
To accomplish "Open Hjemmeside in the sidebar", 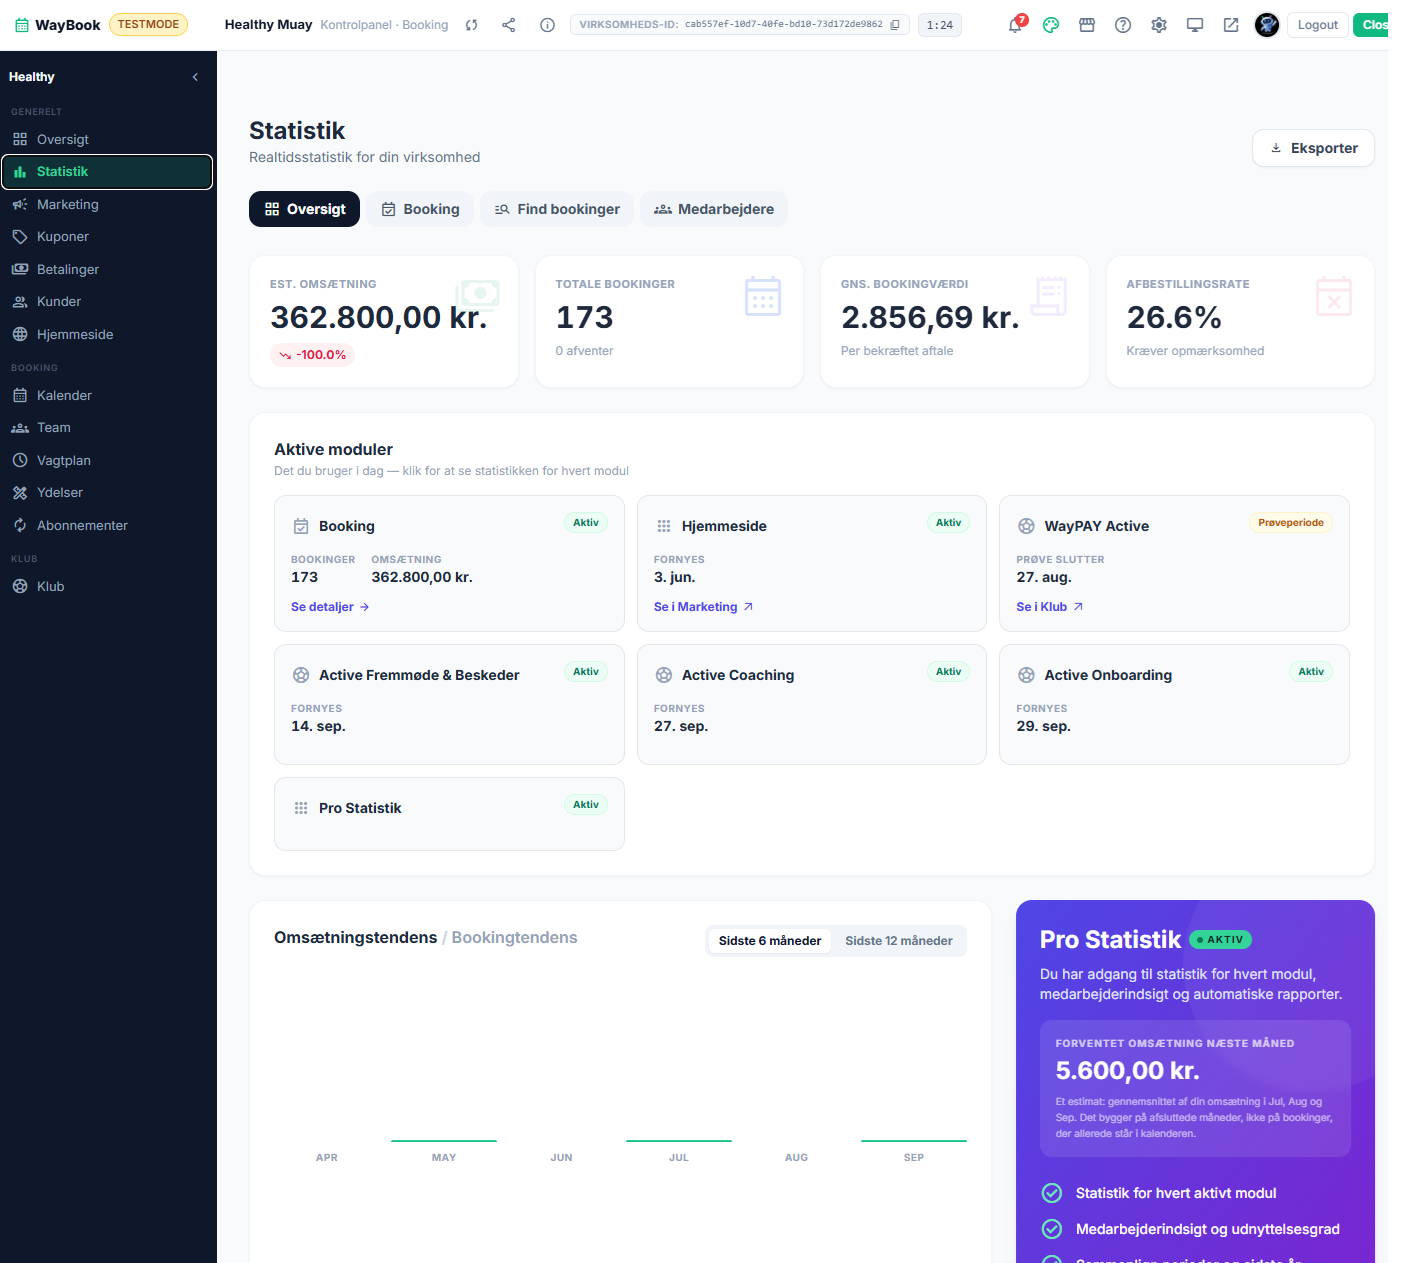I will [107, 334].
